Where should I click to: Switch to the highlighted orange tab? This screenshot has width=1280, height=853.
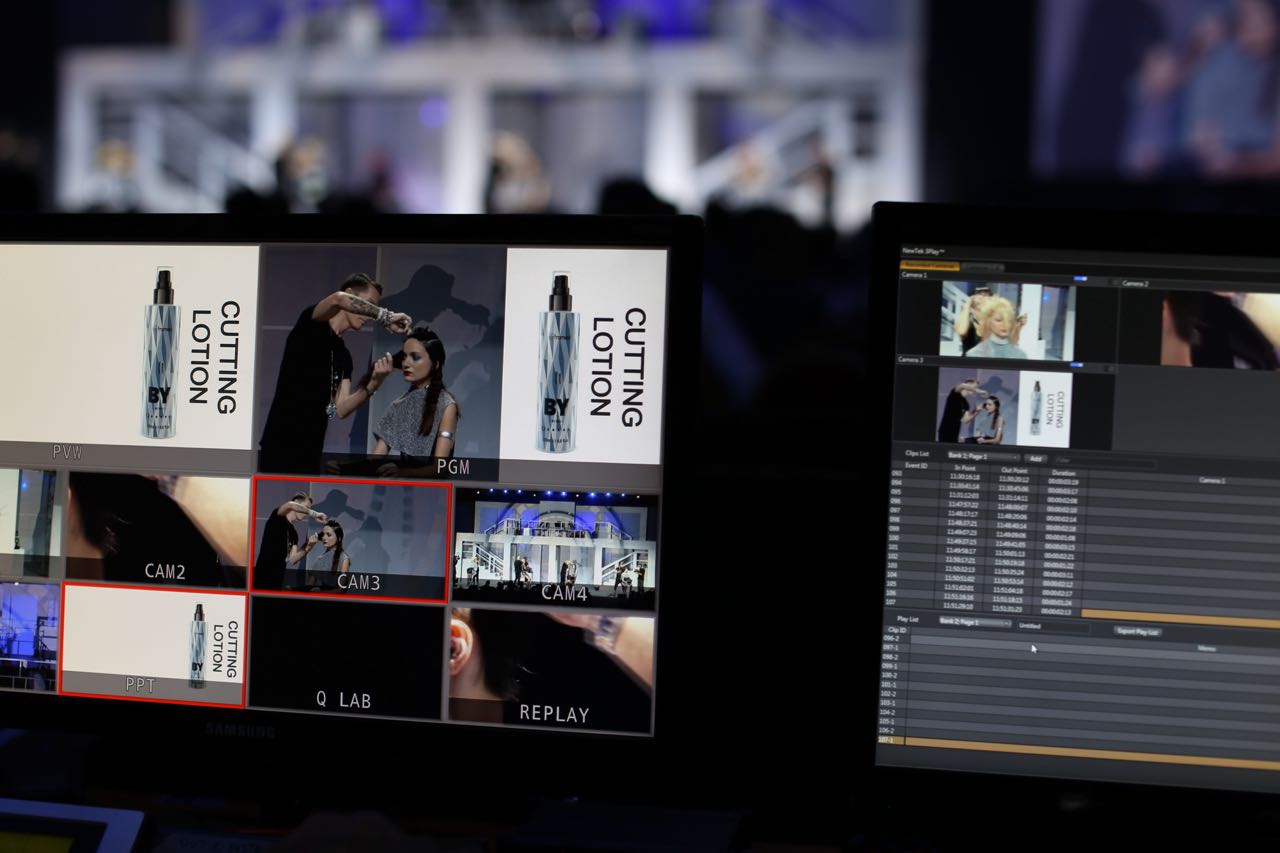[930, 266]
